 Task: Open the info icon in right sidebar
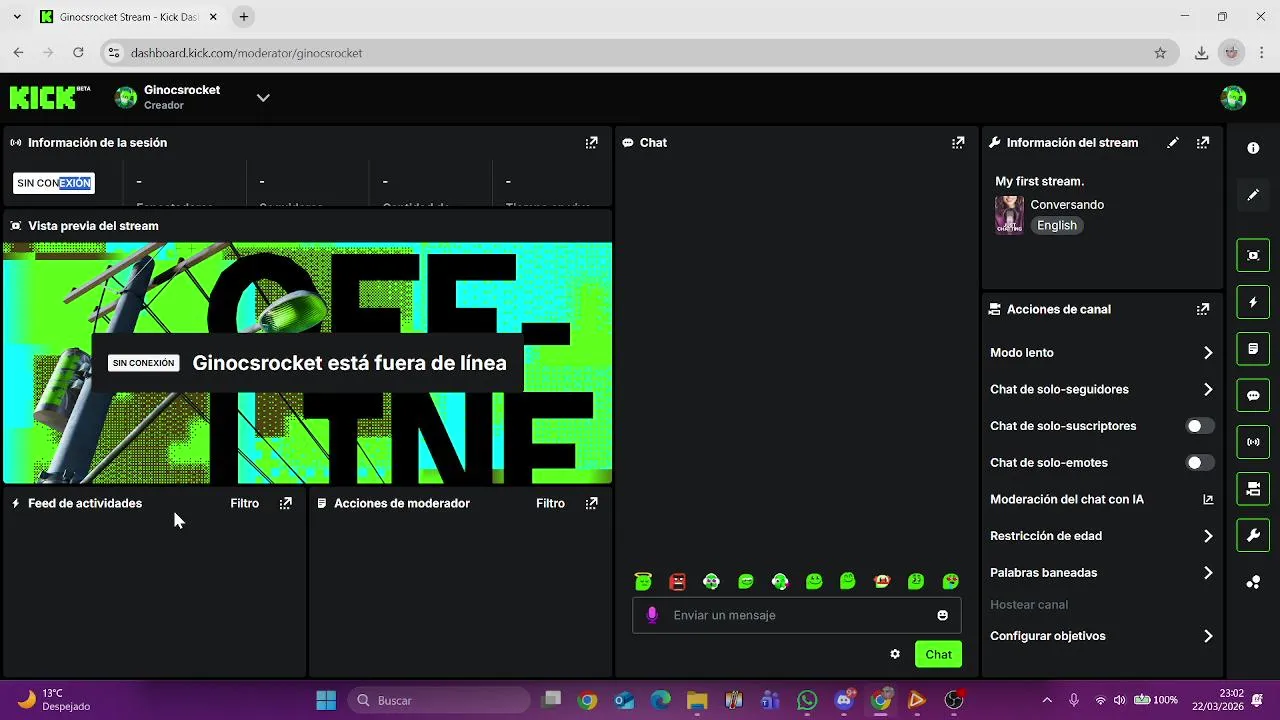[x=1253, y=148]
